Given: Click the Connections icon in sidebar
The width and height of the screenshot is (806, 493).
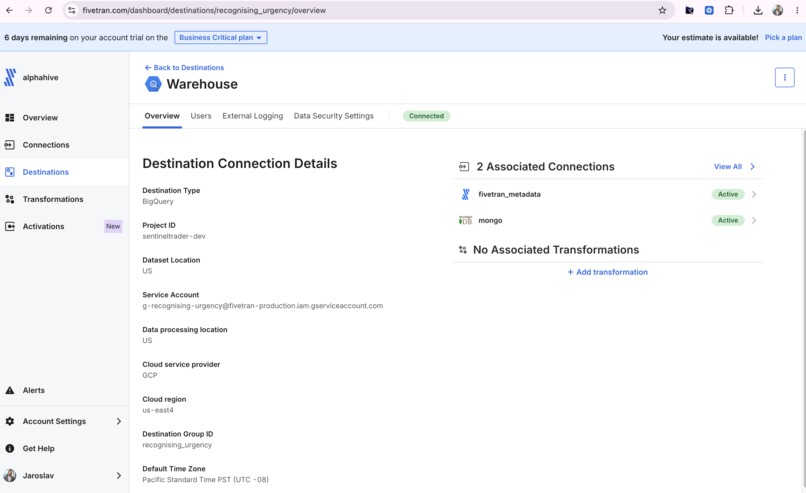Looking at the screenshot, I should 10,145.
